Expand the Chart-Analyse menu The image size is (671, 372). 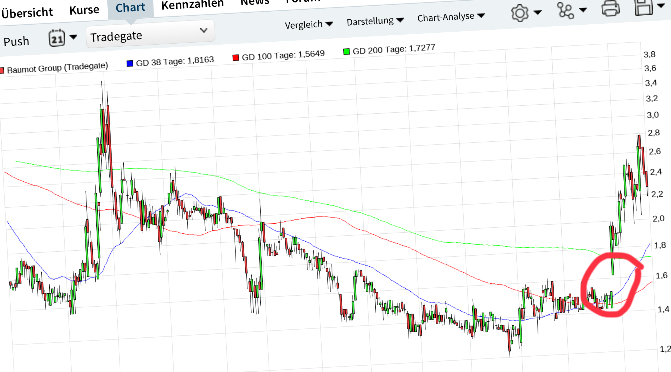pyautogui.click(x=451, y=17)
